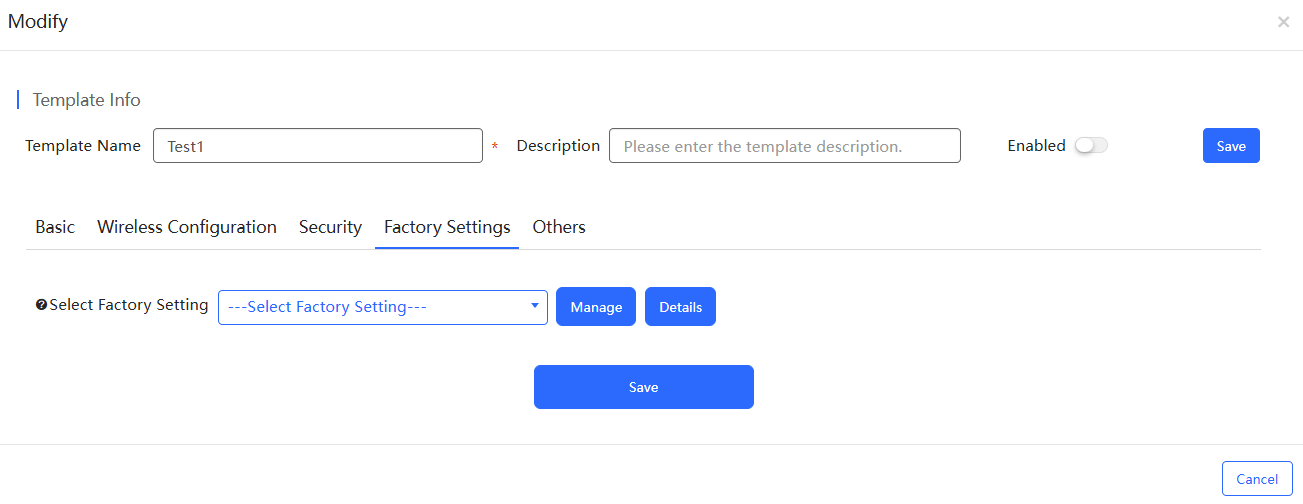Click the Manage button

[x=596, y=307]
